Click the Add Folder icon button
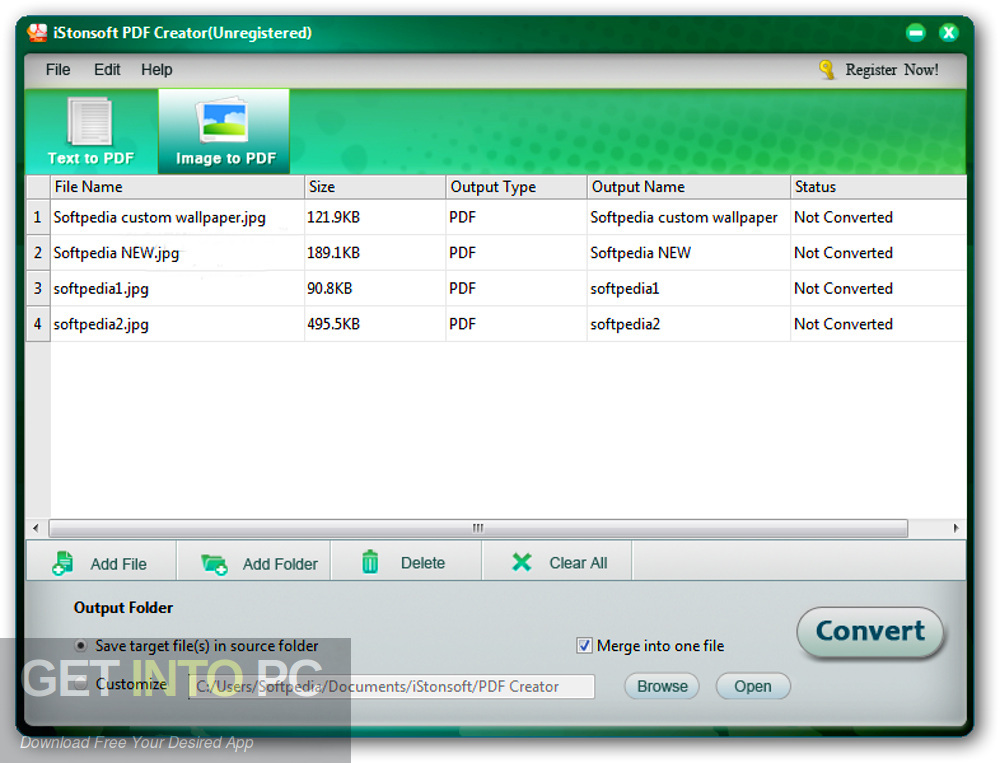Screen dimensions: 1000x763 click(x=254, y=563)
